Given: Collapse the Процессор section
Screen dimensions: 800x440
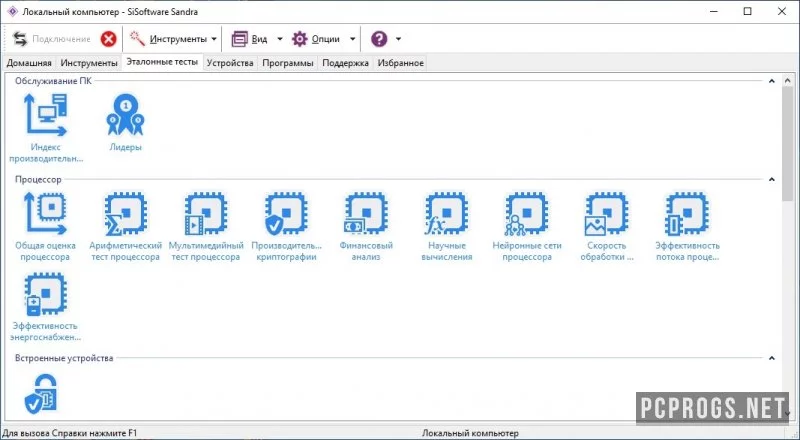Looking at the screenshot, I should click(771, 179).
